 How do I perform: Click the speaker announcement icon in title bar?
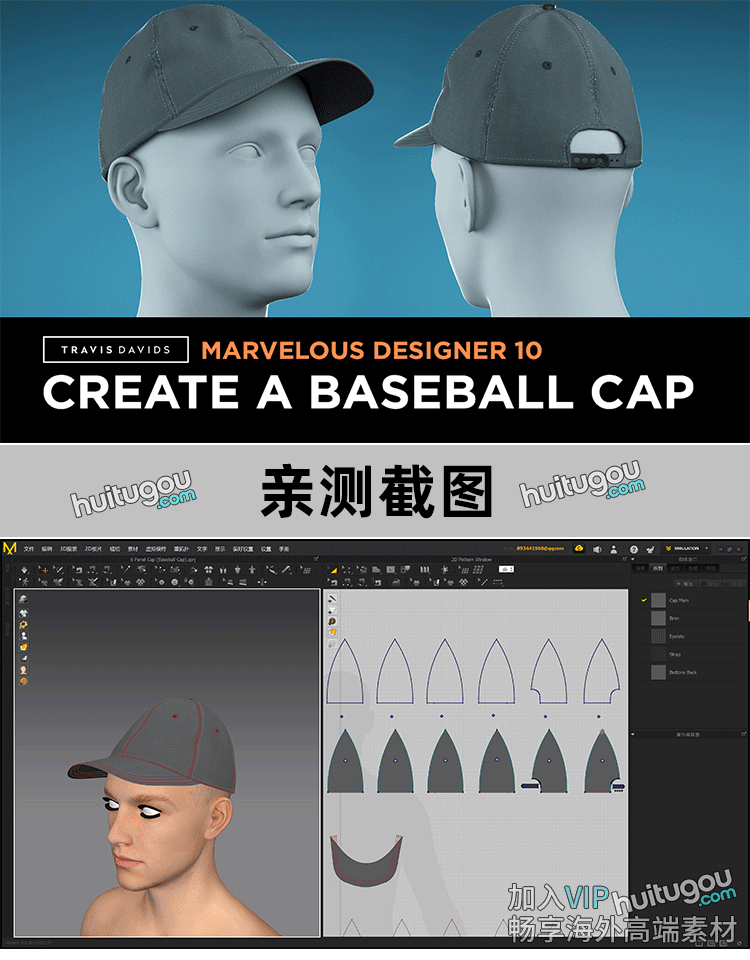[x=597, y=549]
